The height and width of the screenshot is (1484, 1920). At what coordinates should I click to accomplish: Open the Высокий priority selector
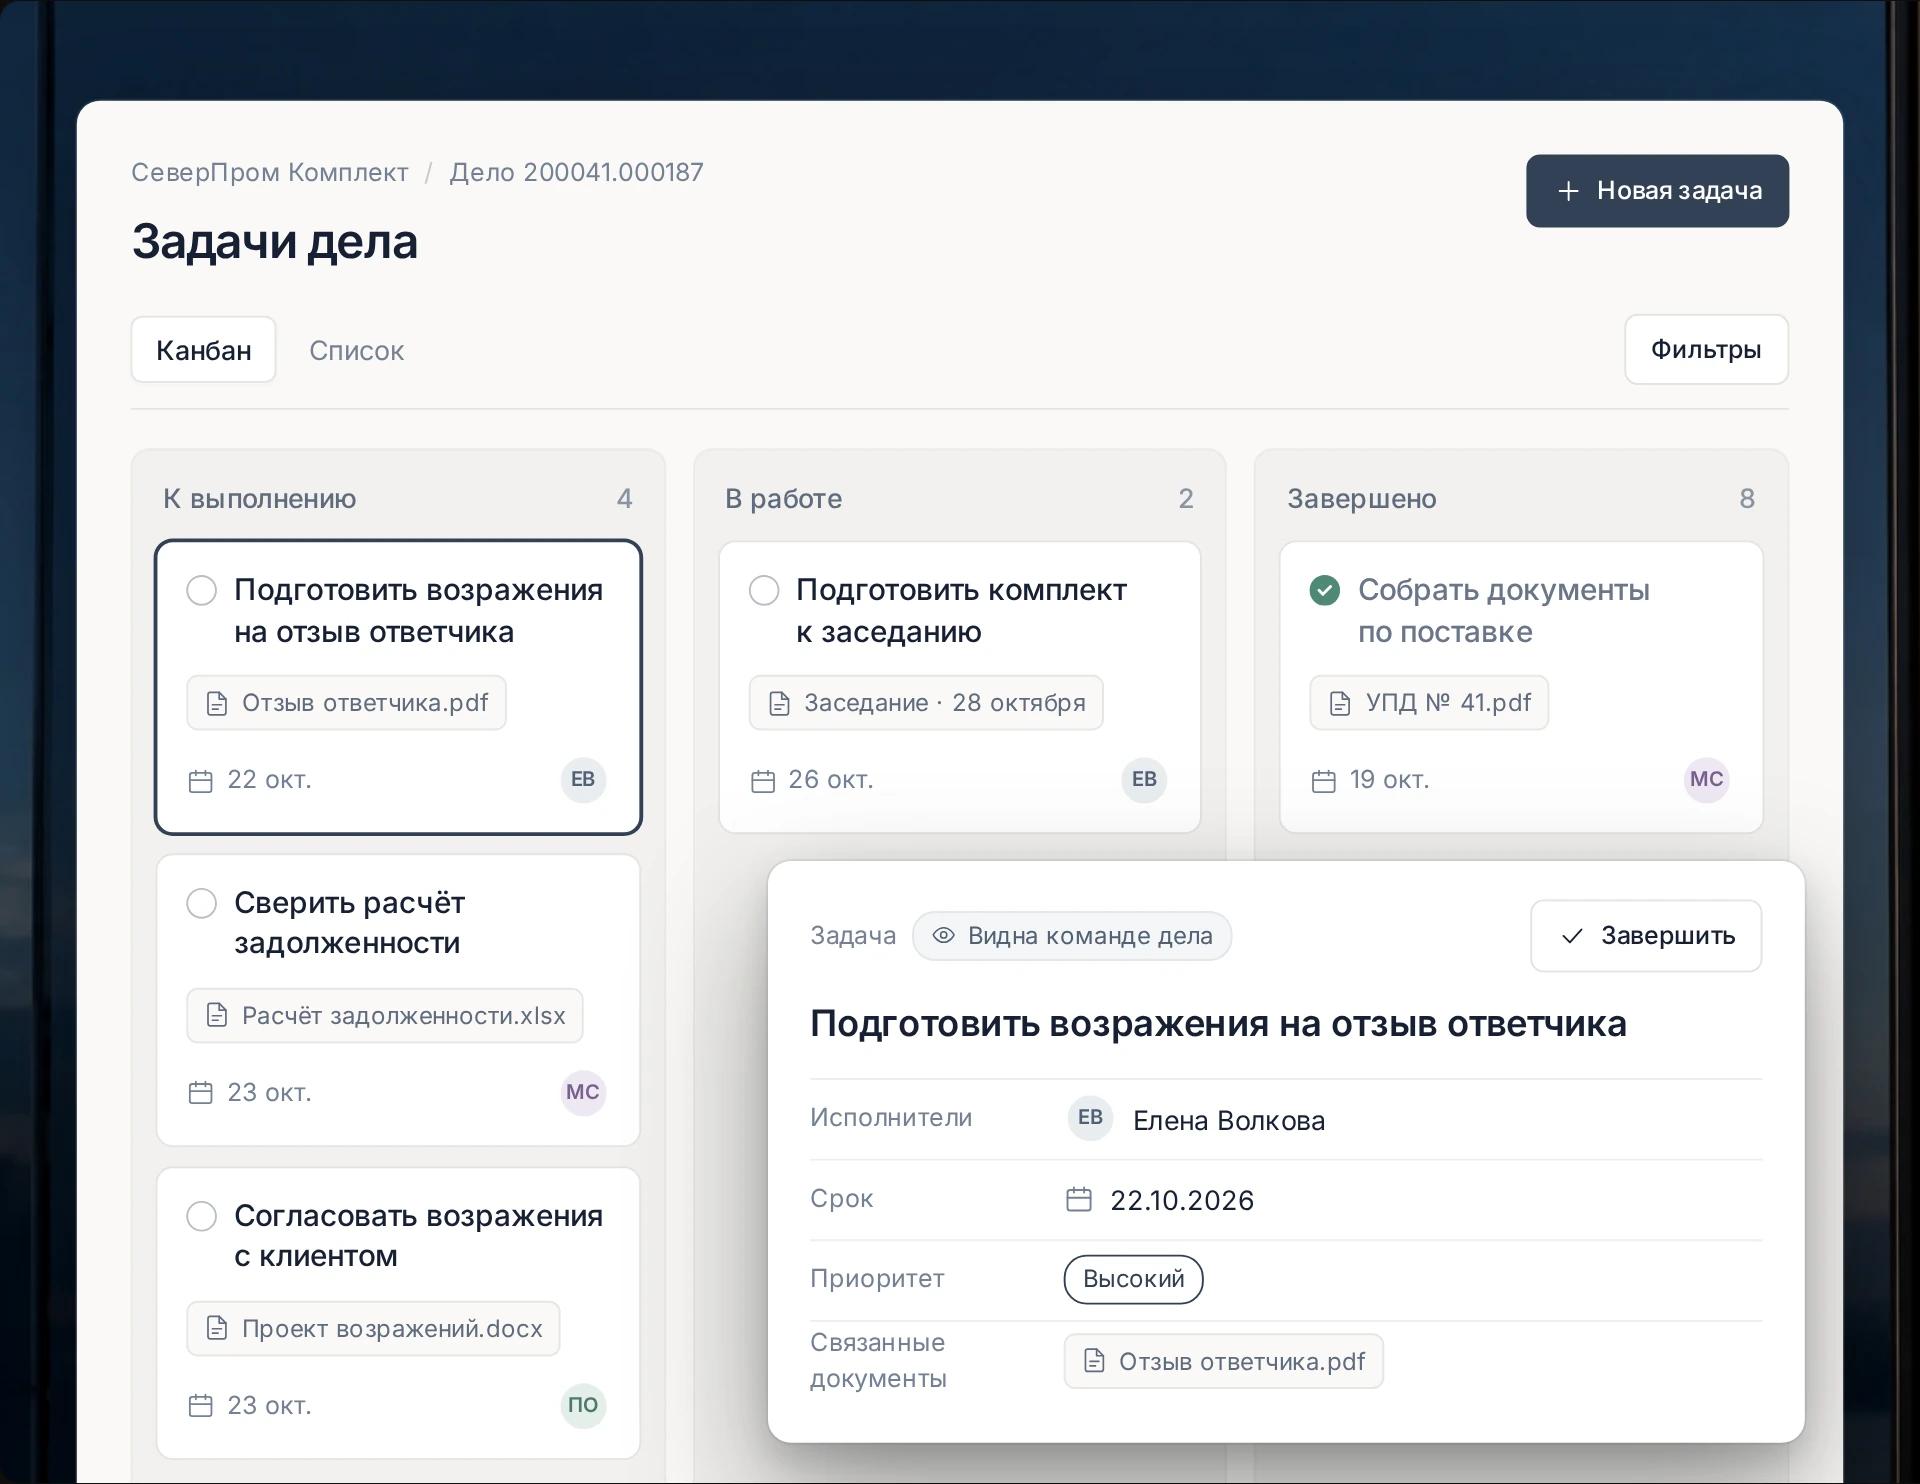point(1133,1279)
